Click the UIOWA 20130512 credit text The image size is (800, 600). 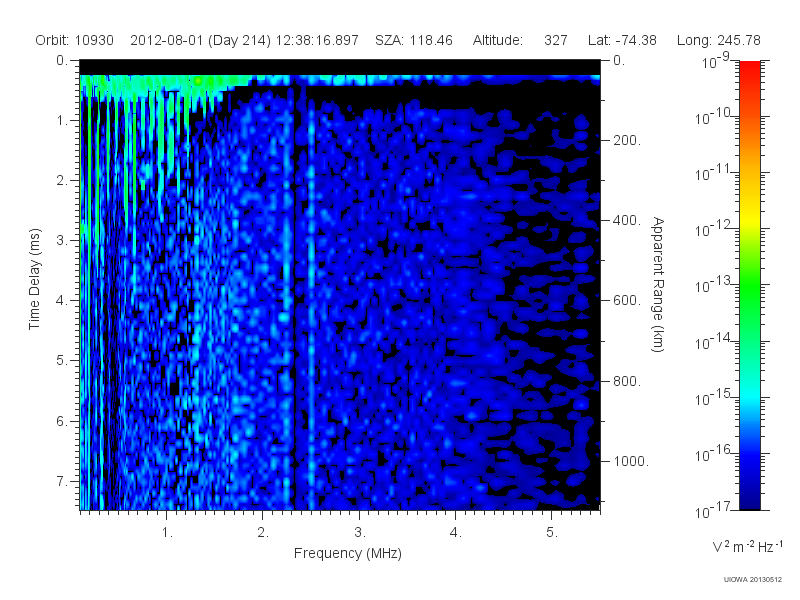click(753, 579)
